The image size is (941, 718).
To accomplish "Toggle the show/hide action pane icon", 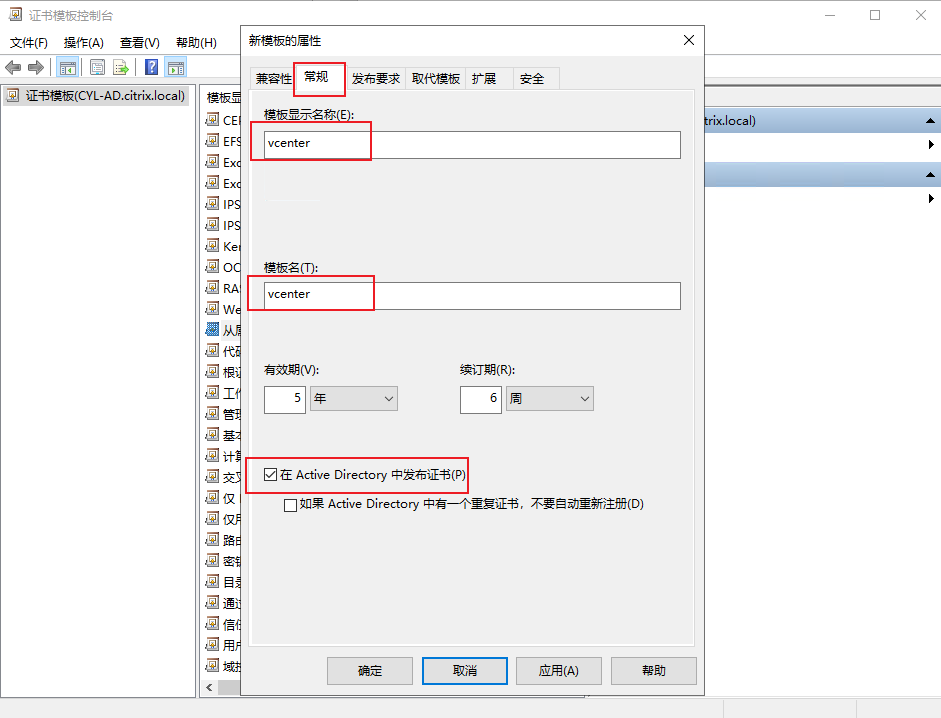I will point(176,67).
